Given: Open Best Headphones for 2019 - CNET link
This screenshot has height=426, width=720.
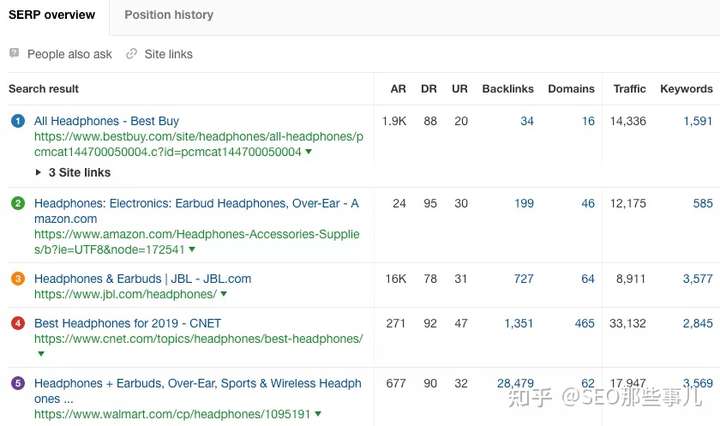Looking at the screenshot, I should click(128, 323).
